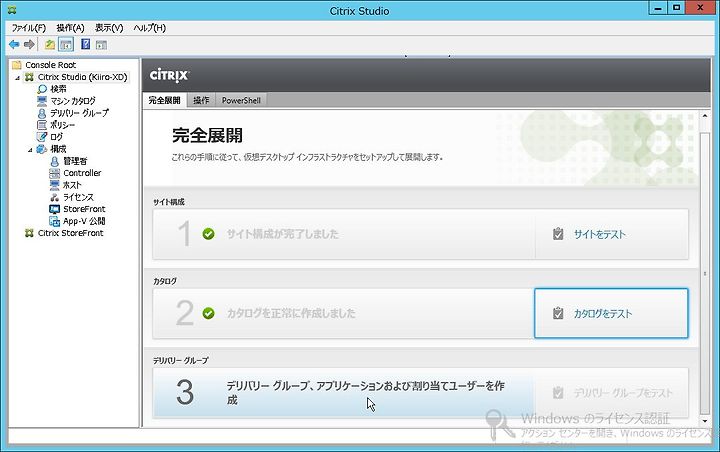Select StoreFront under 構成
The width and height of the screenshot is (720, 452).
(84, 209)
